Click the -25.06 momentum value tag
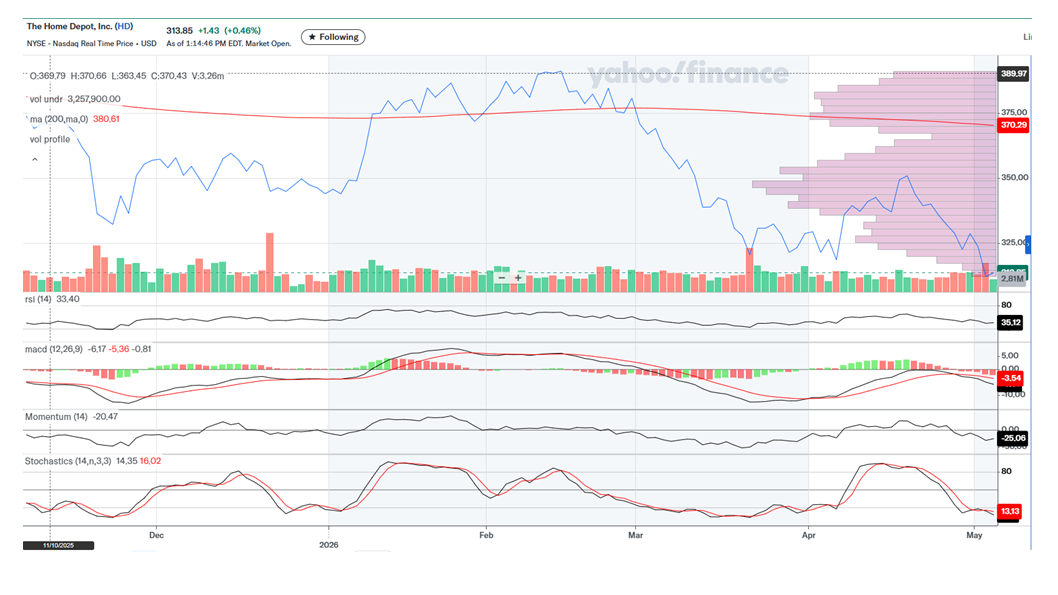 (1013, 438)
